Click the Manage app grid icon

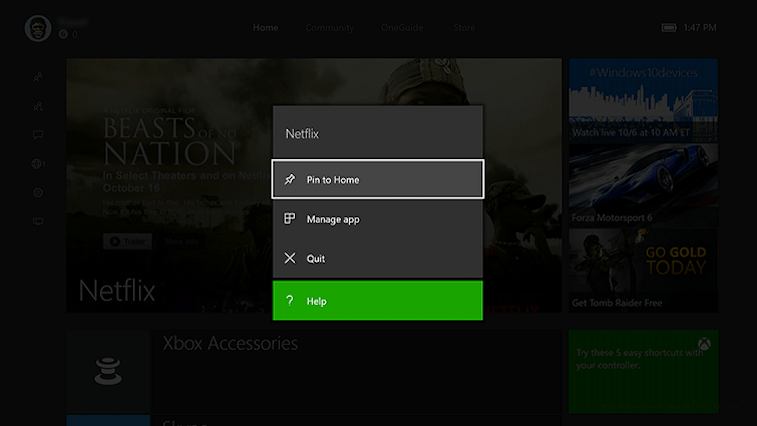290,219
